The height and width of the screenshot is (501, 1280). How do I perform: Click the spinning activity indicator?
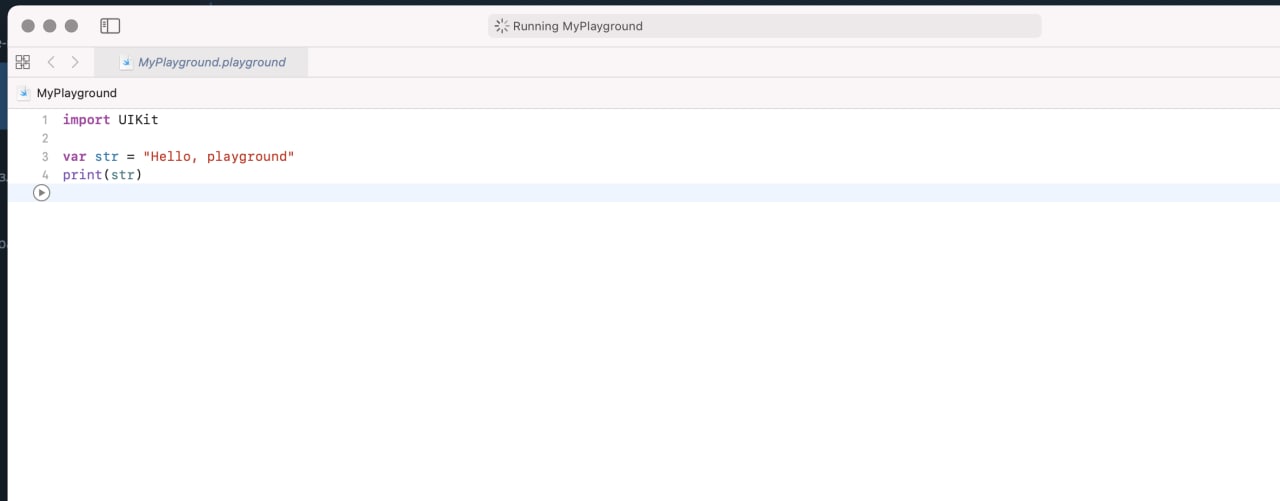(x=502, y=26)
